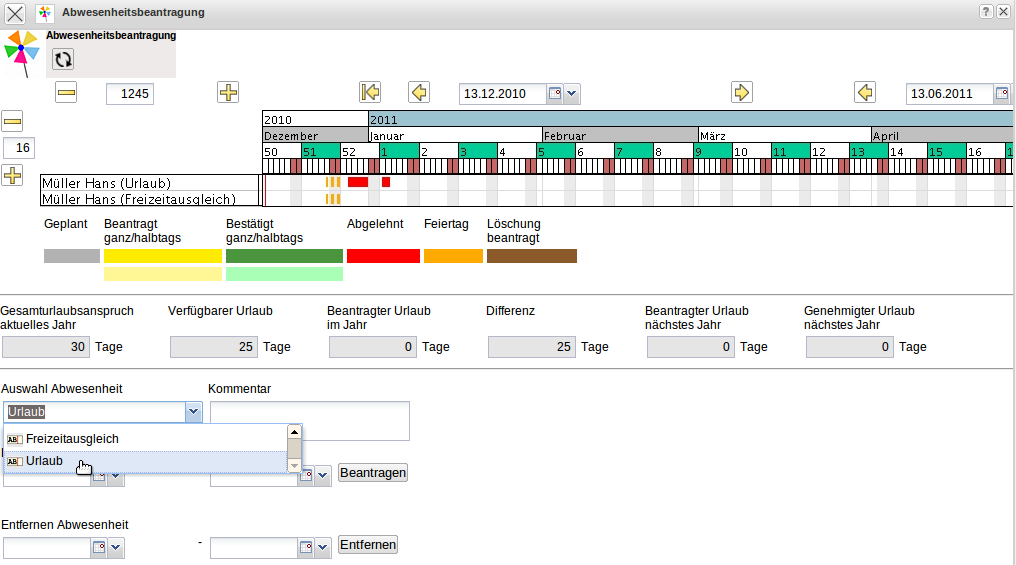Click the plus icon below the 16 field
1016x565 pixels.
point(12,175)
